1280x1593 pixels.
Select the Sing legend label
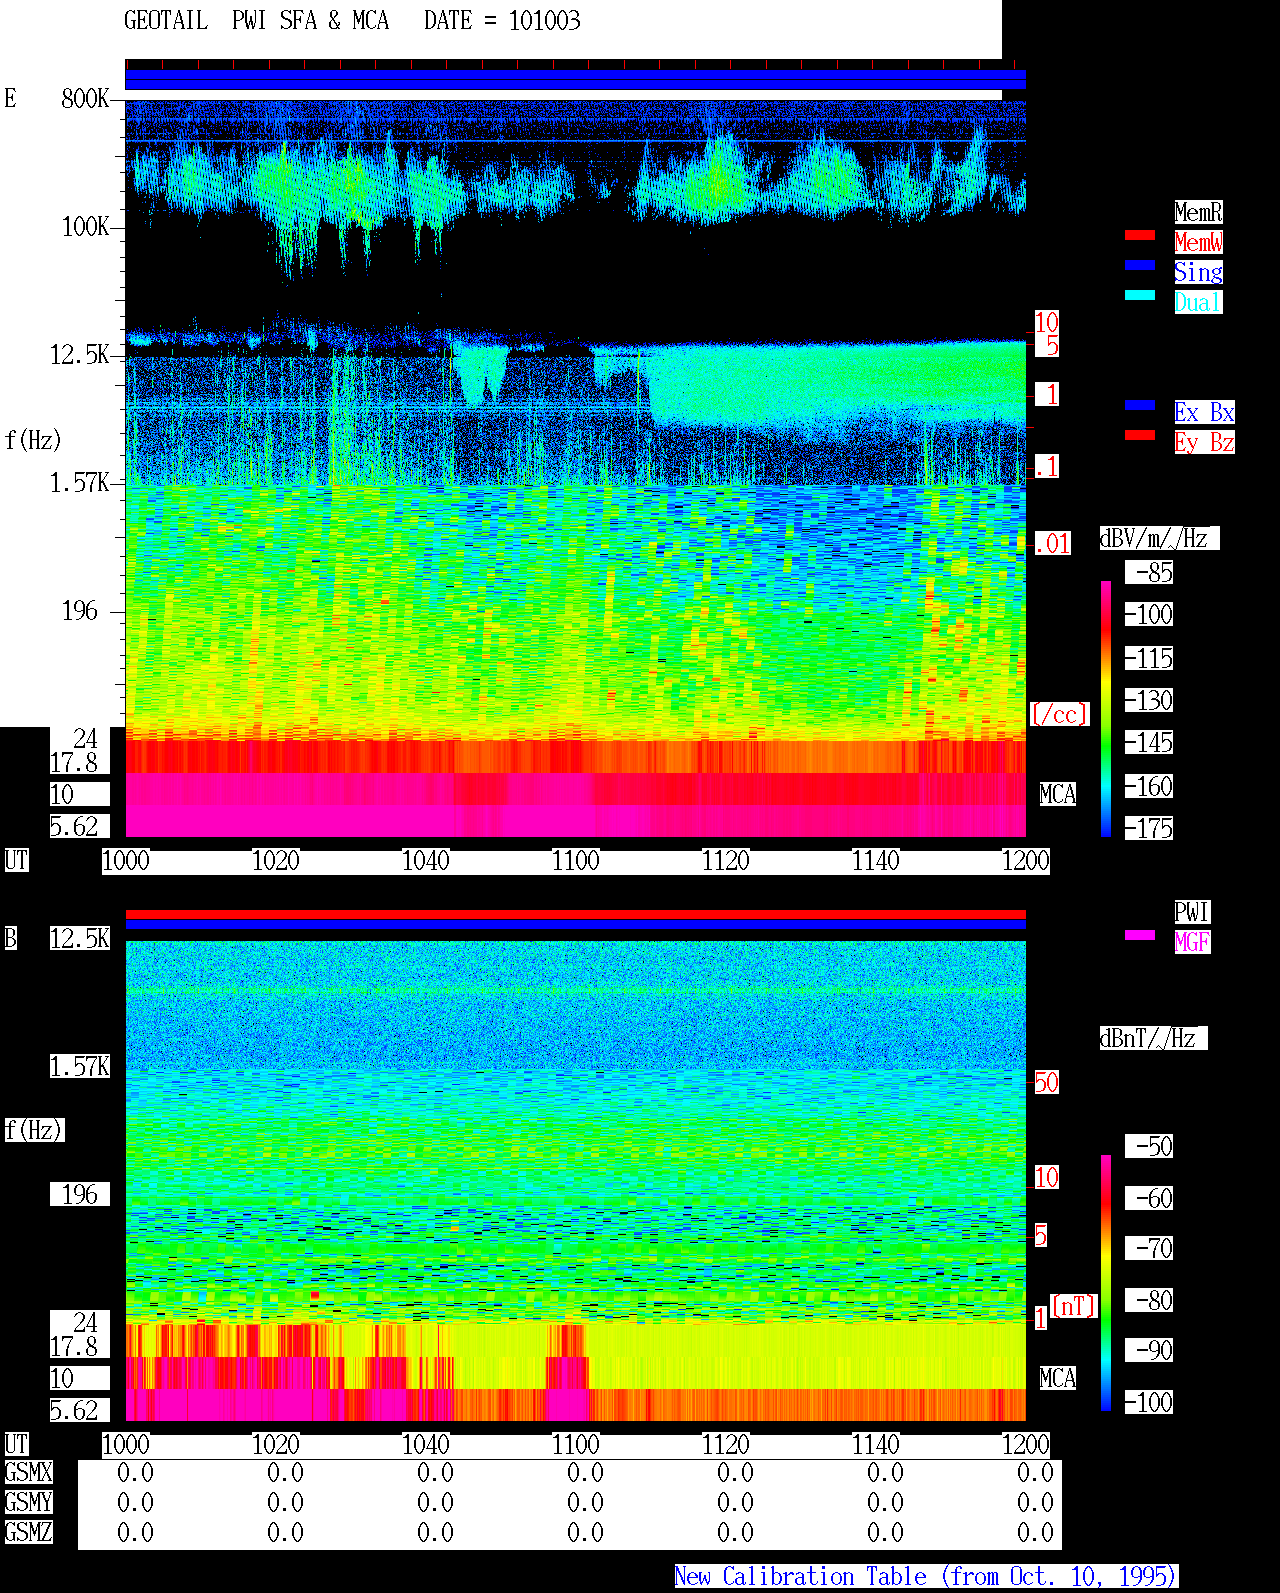pos(1198,272)
